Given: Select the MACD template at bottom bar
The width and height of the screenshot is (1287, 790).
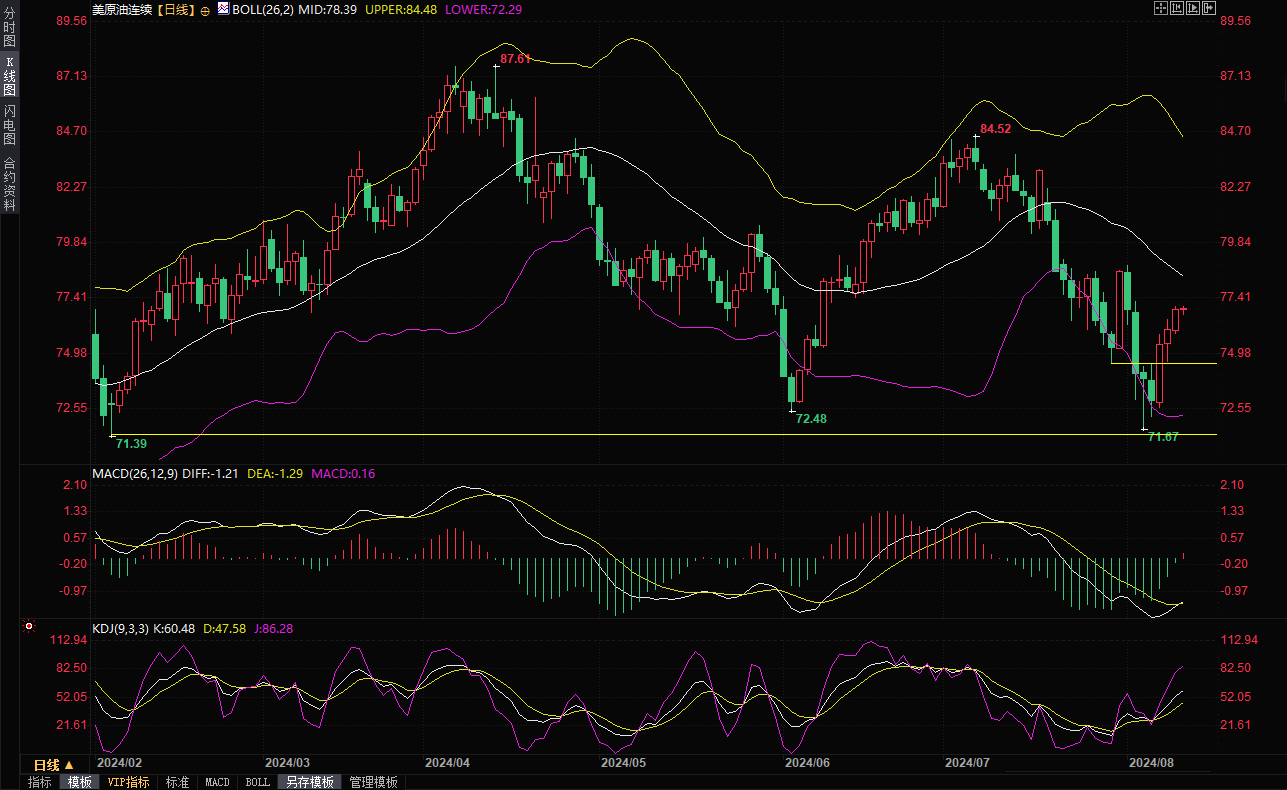Looking at the screenshot, I should pos(217,782).
